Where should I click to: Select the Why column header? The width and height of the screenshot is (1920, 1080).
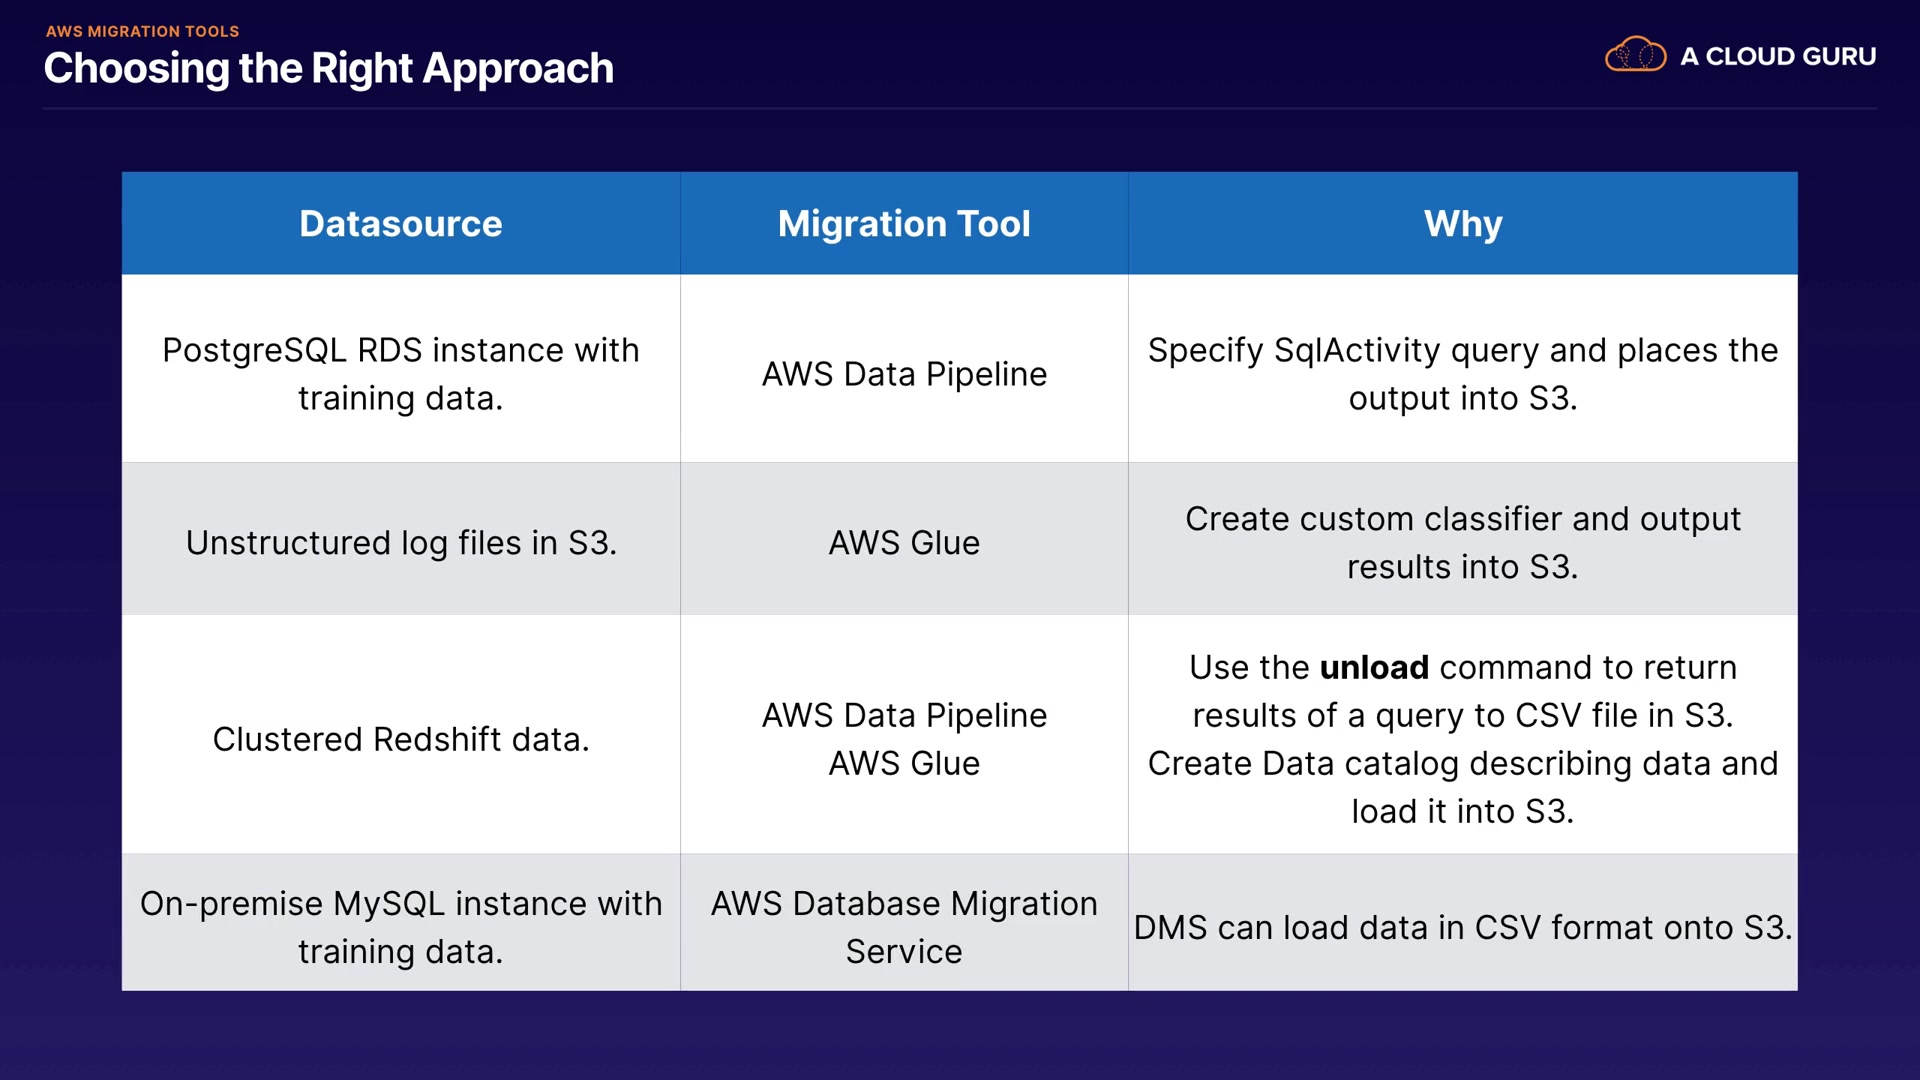point(1462,224)
